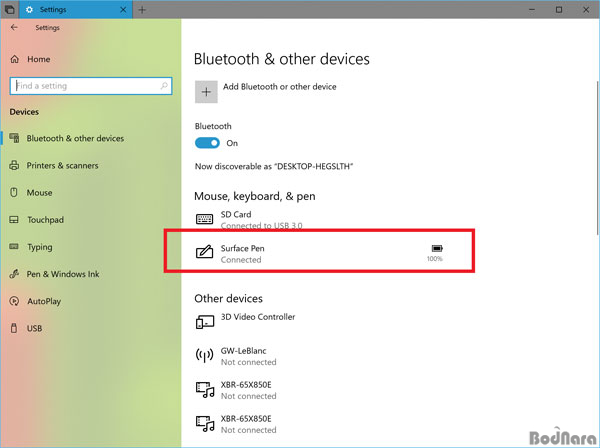Click the Settings tab in title bar
Screen dimensions: 600x448
tap(76, 10)
